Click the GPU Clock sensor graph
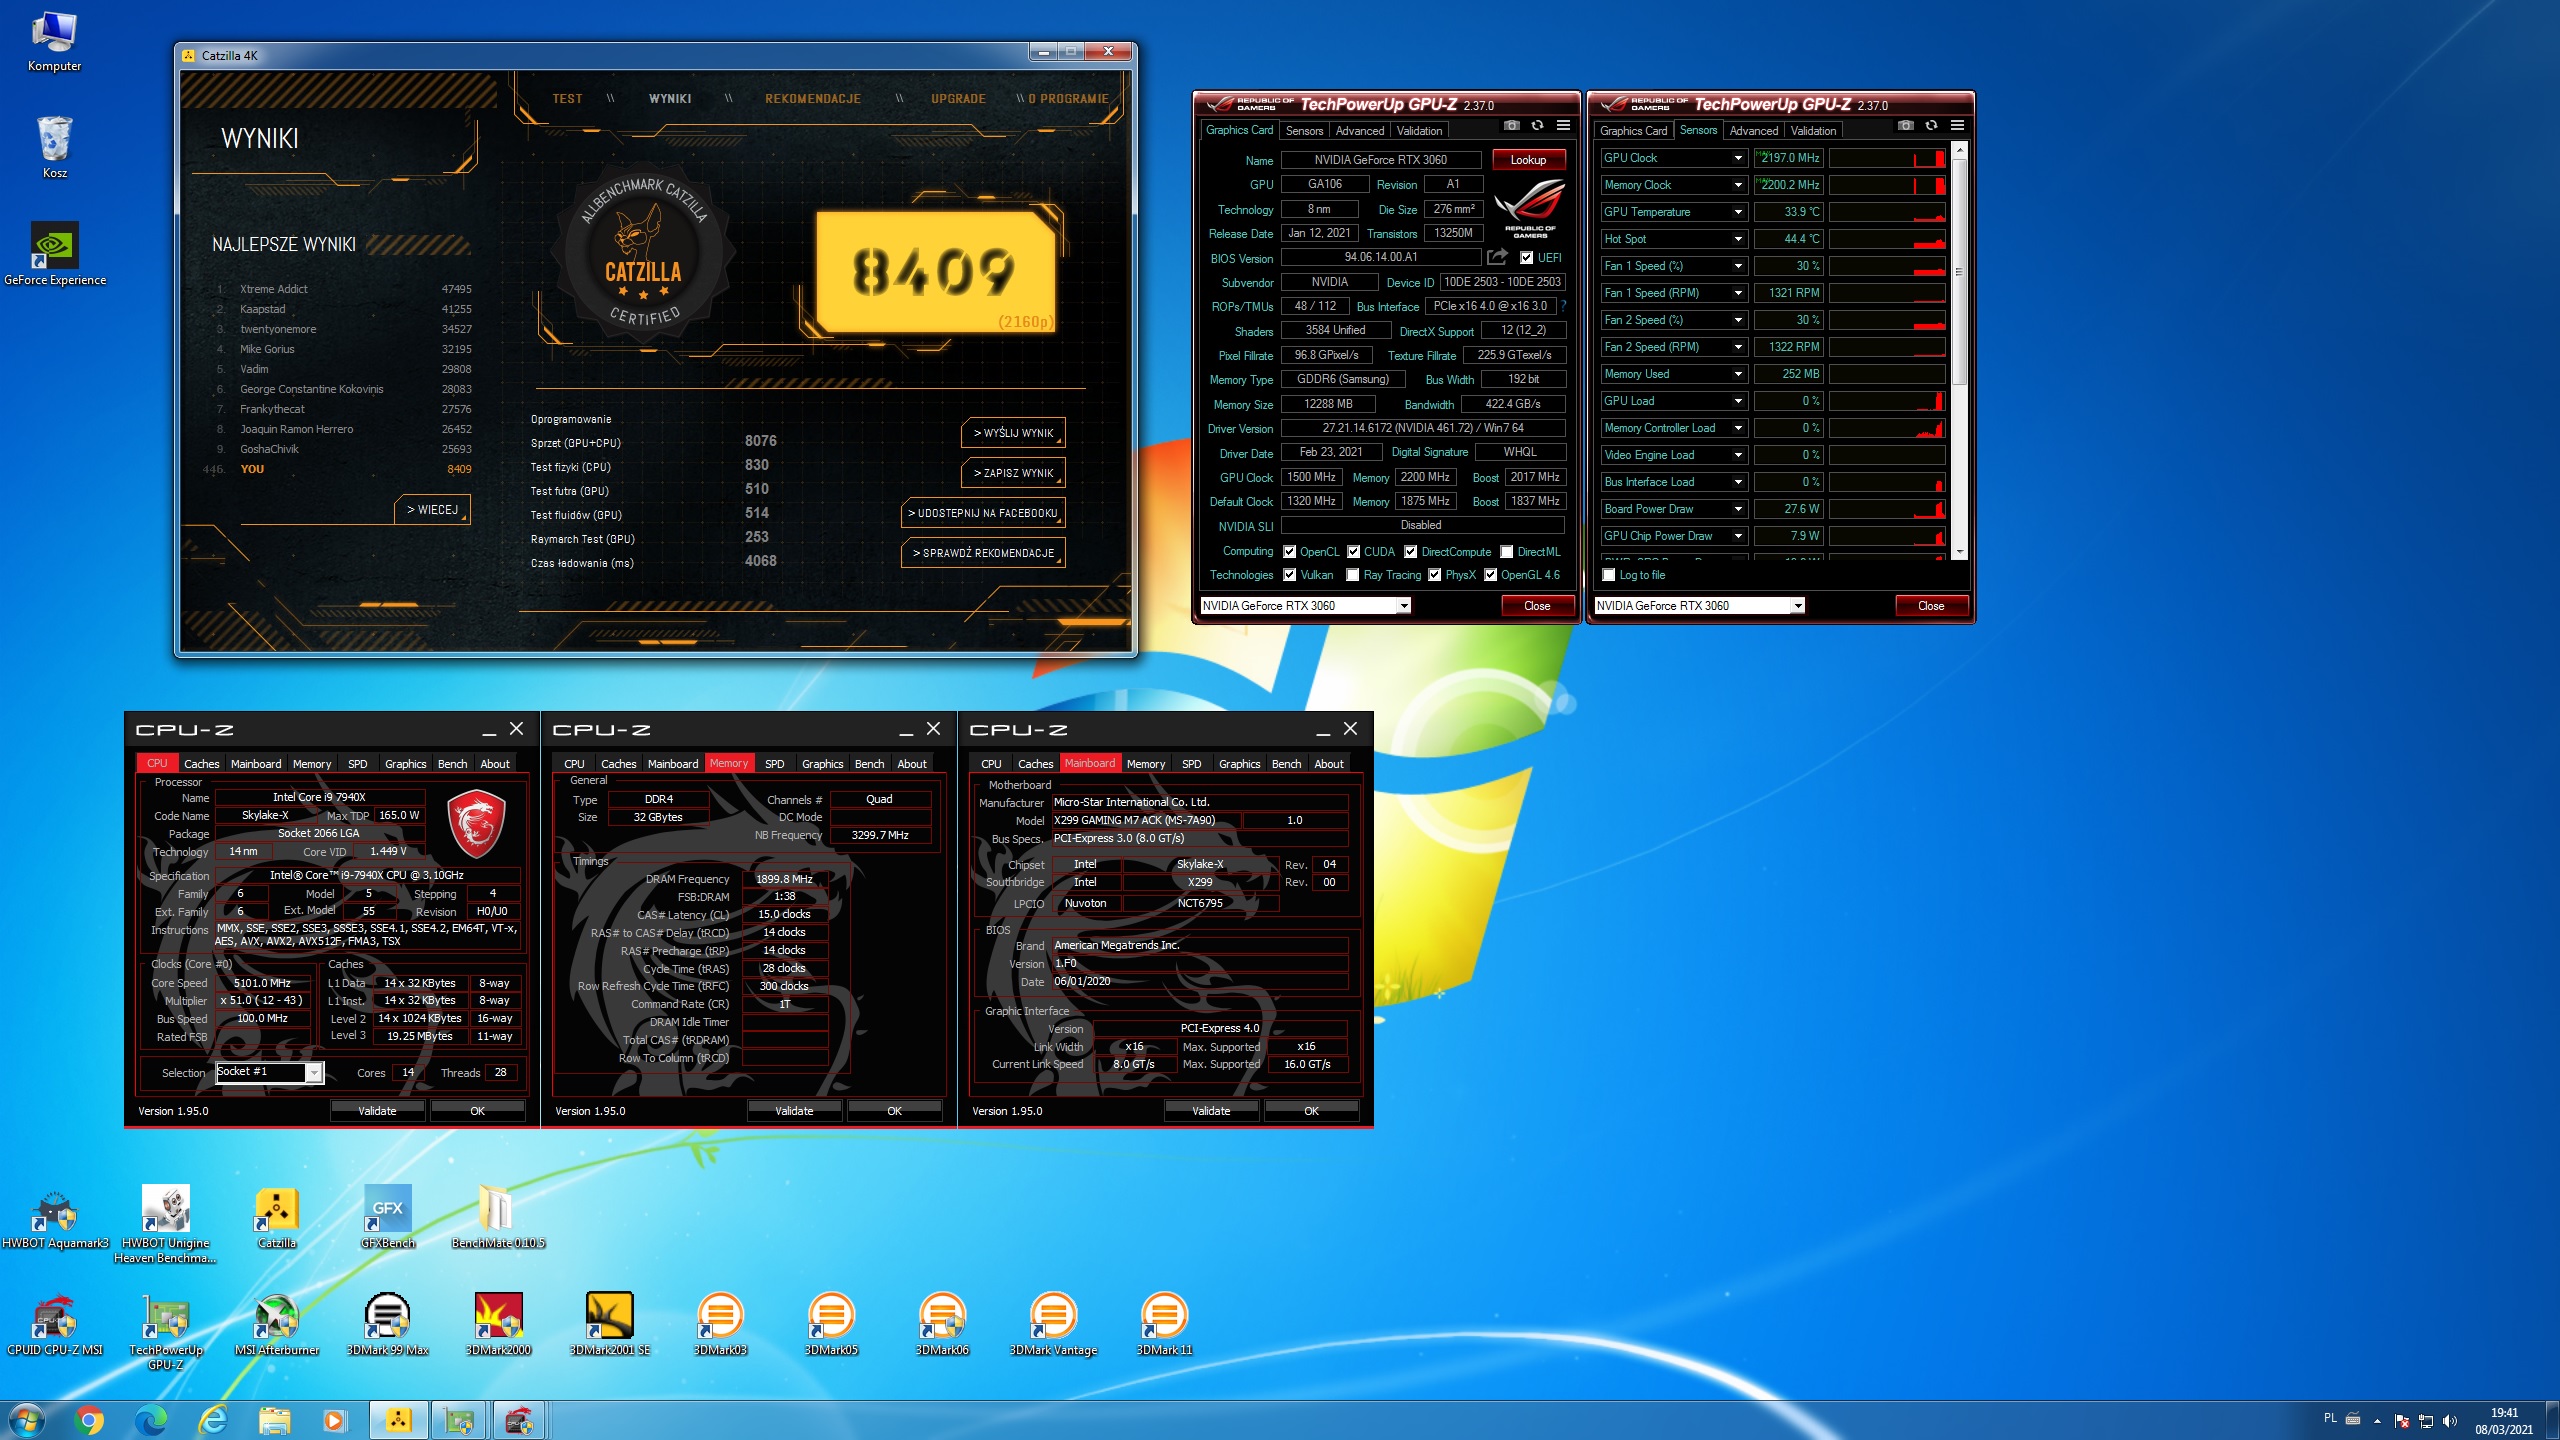Image resolution: width=2560 pixels, height=1440 pixels. (1887, 158)
